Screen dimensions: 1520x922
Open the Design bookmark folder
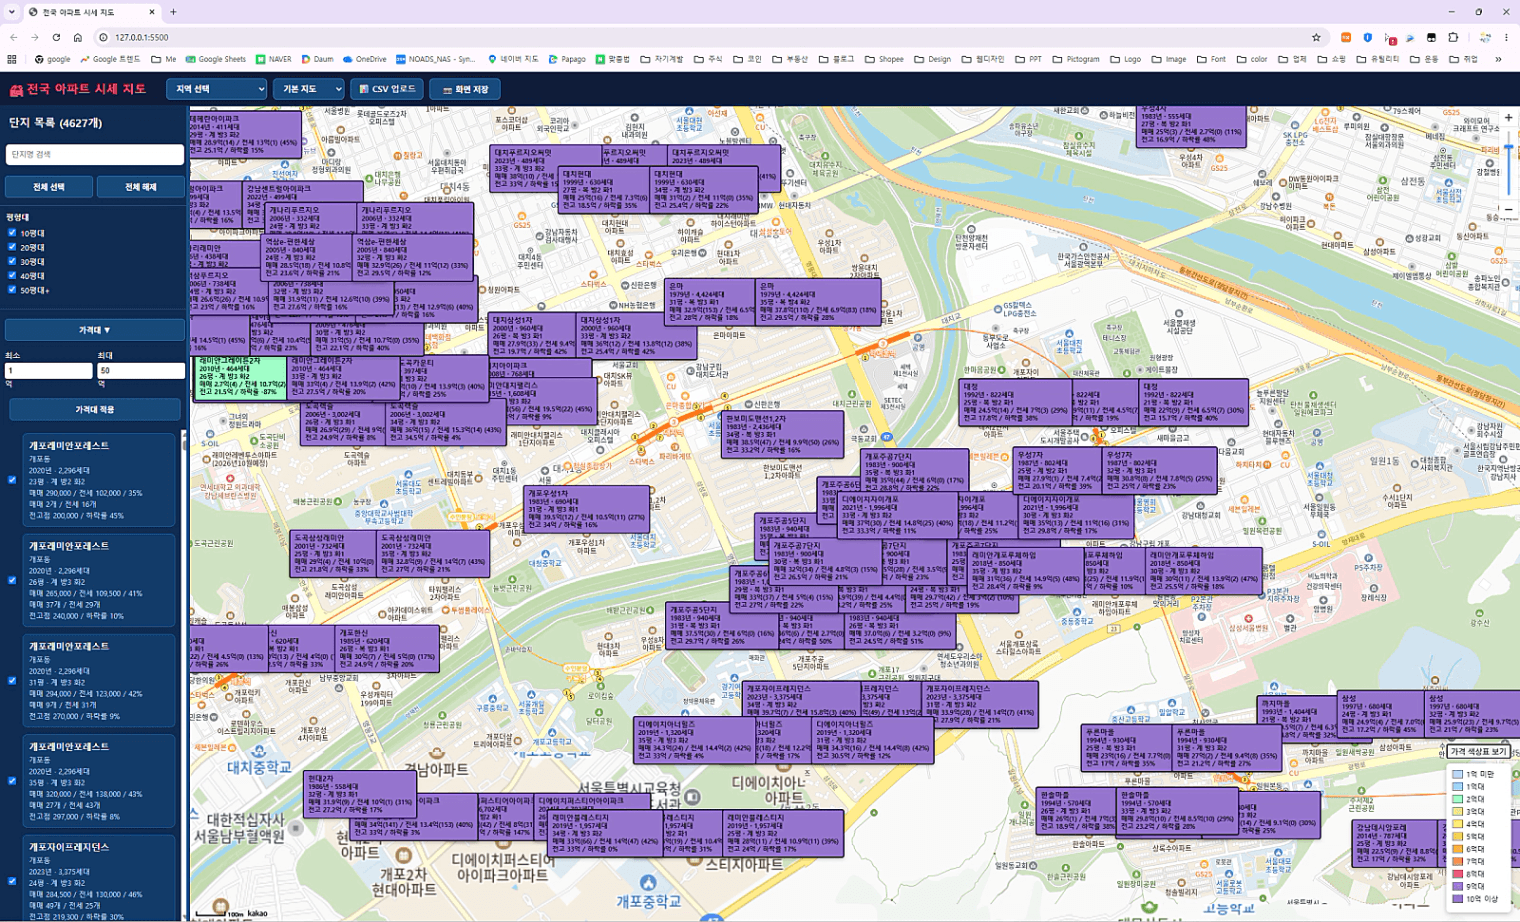pos(931,59)
